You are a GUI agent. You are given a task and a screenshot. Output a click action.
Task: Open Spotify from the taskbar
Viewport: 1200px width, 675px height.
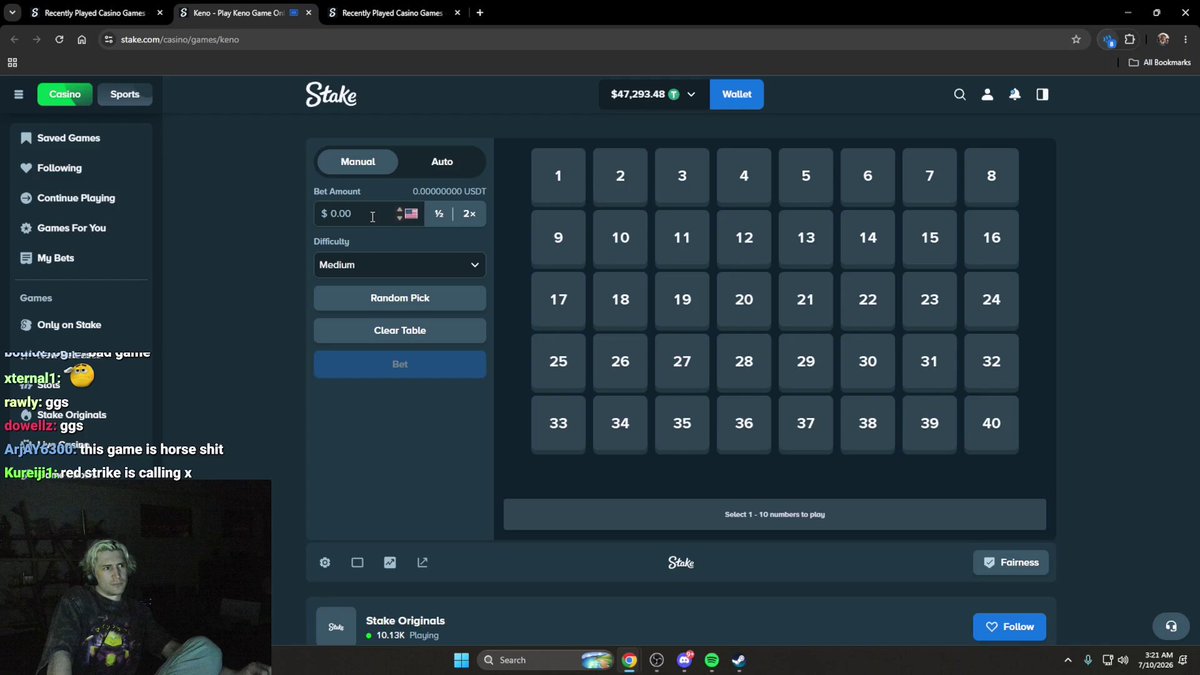click(x=712, y=660)
